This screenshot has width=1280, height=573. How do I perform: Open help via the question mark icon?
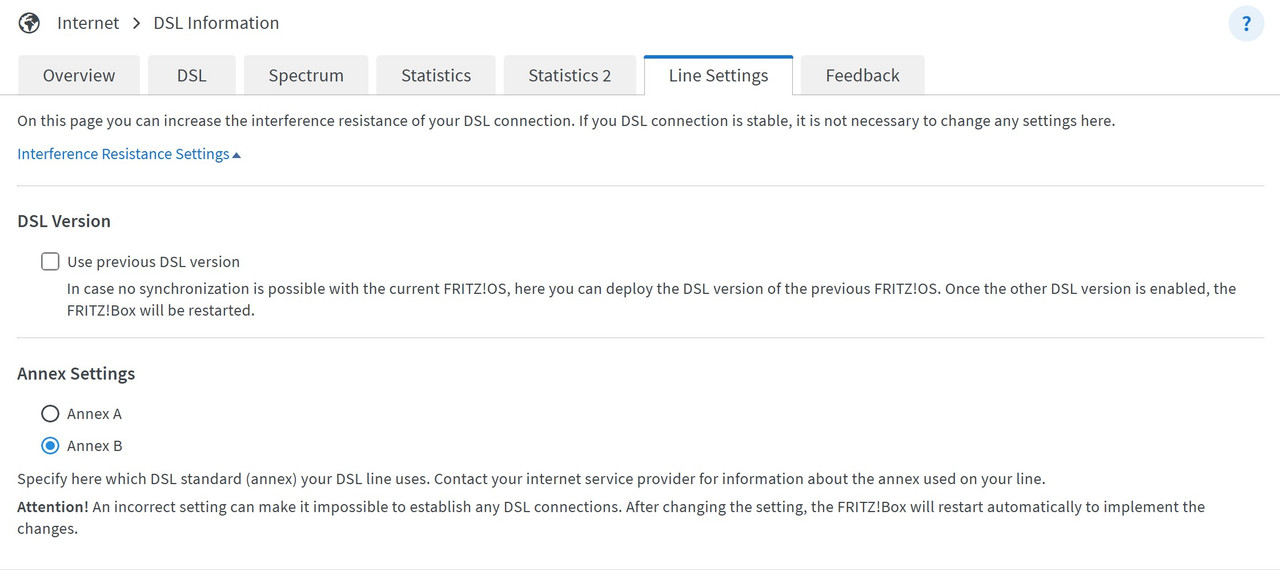click(x=1246, y=24)
